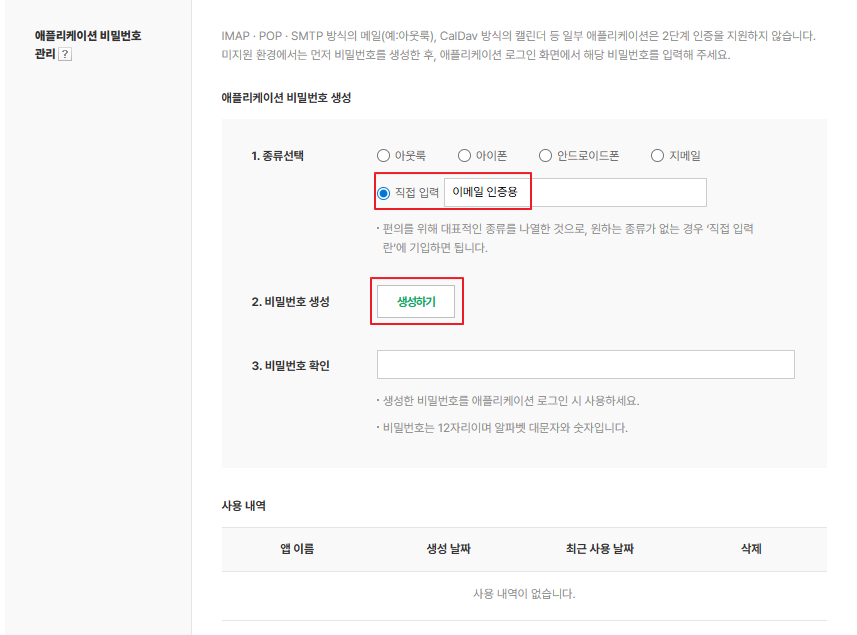Viewport: 857px width, 635px height.
Task: Click the 앱 이름 column header
Action: point(297,549)
